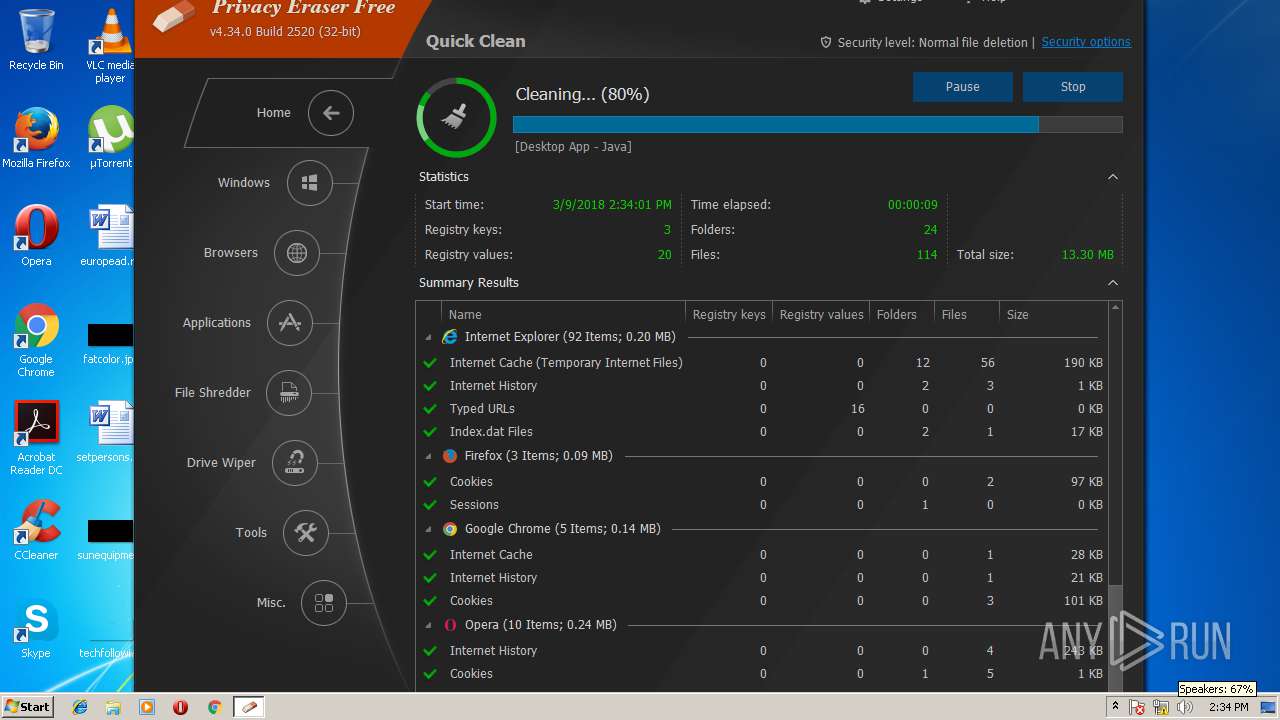Viewport: 1280px width, 720px height.
Task: Open Skype desktop shortcut
Action: 36,628
